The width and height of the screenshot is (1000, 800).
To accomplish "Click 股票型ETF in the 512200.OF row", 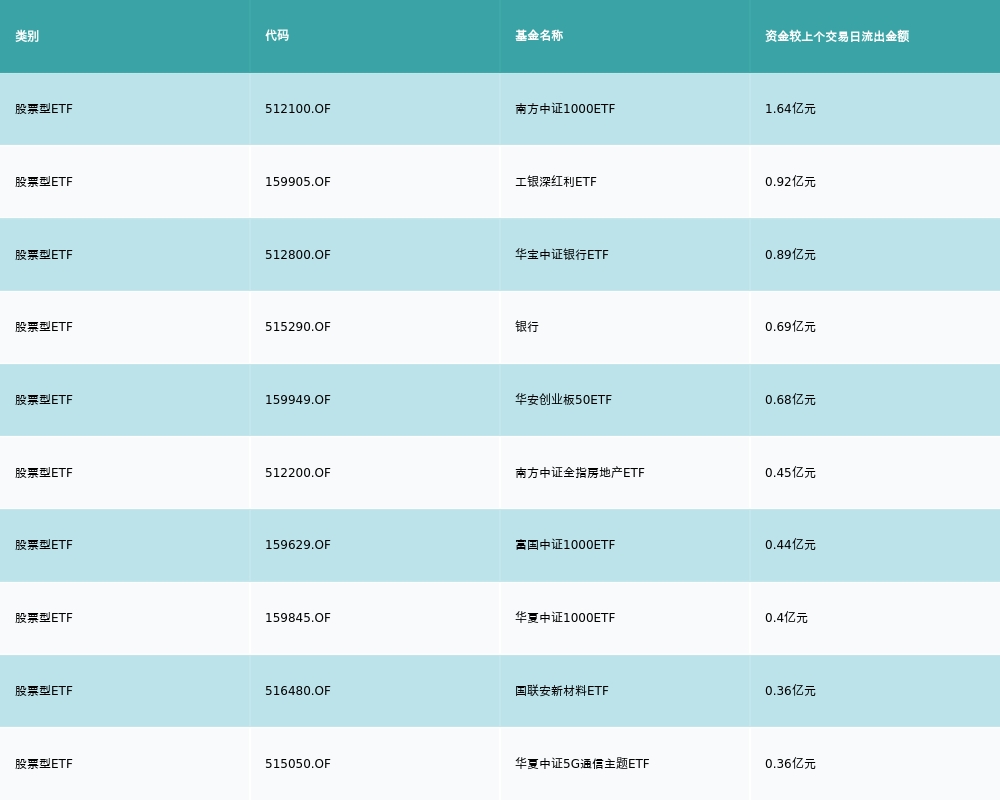I will 44,473.
